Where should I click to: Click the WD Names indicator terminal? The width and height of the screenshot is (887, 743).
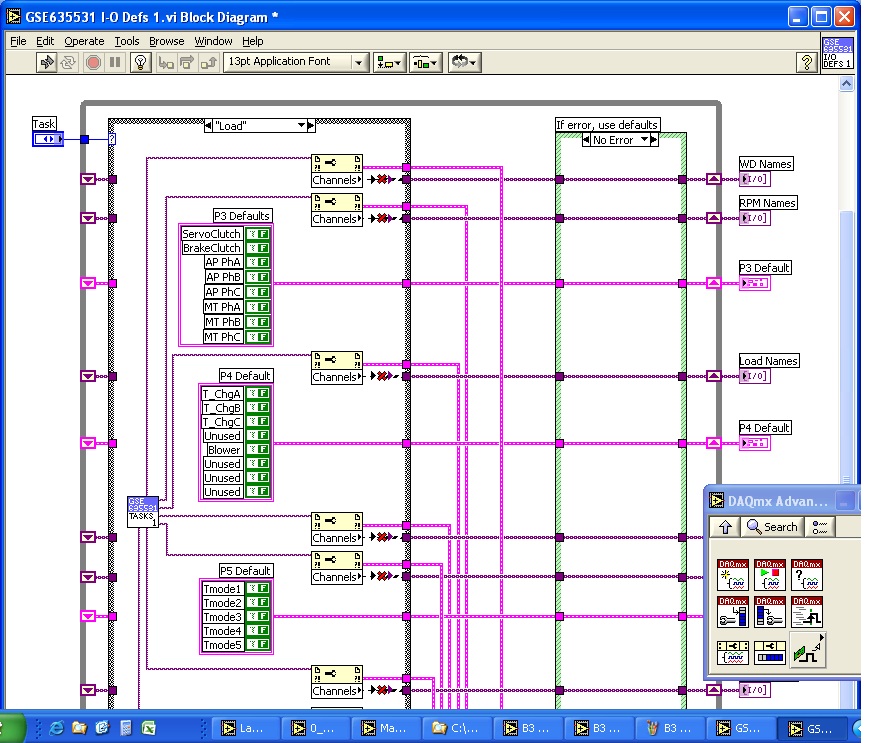pyautogui.click(x=755, y=179)
